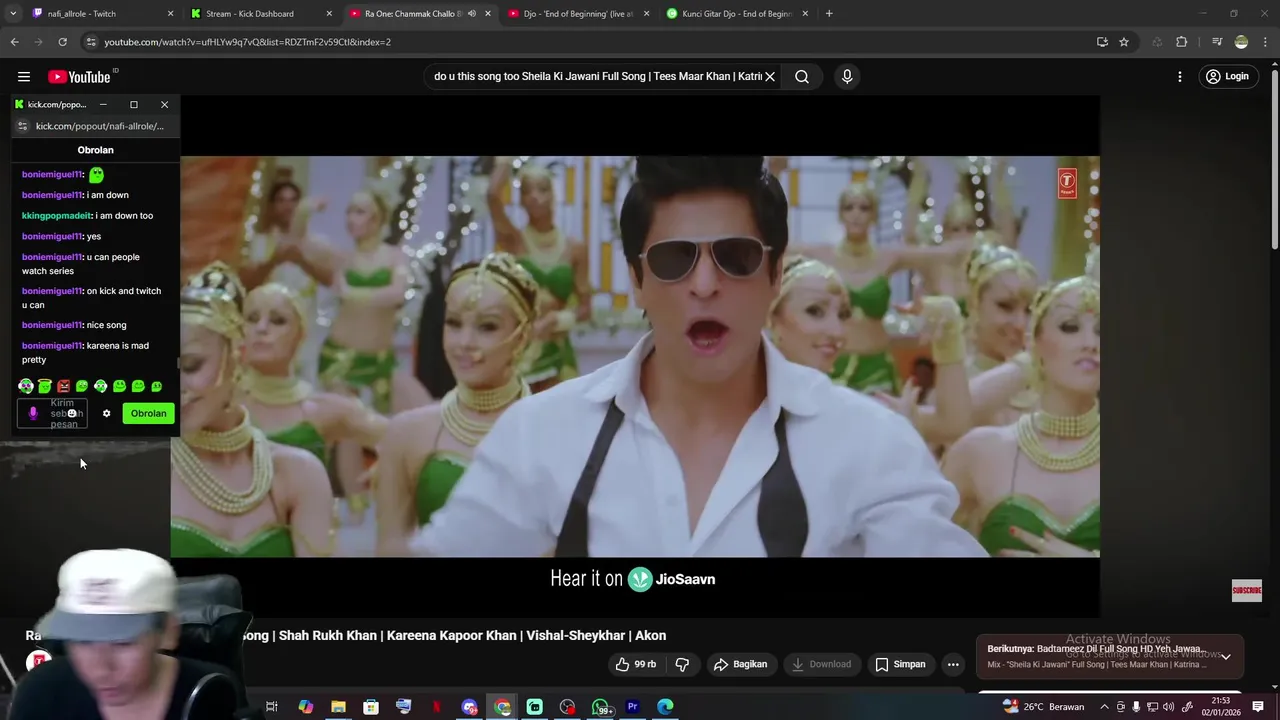Open taskbar volume control icon
This screenshot has width=1280, height=720.
[1168, 707]
